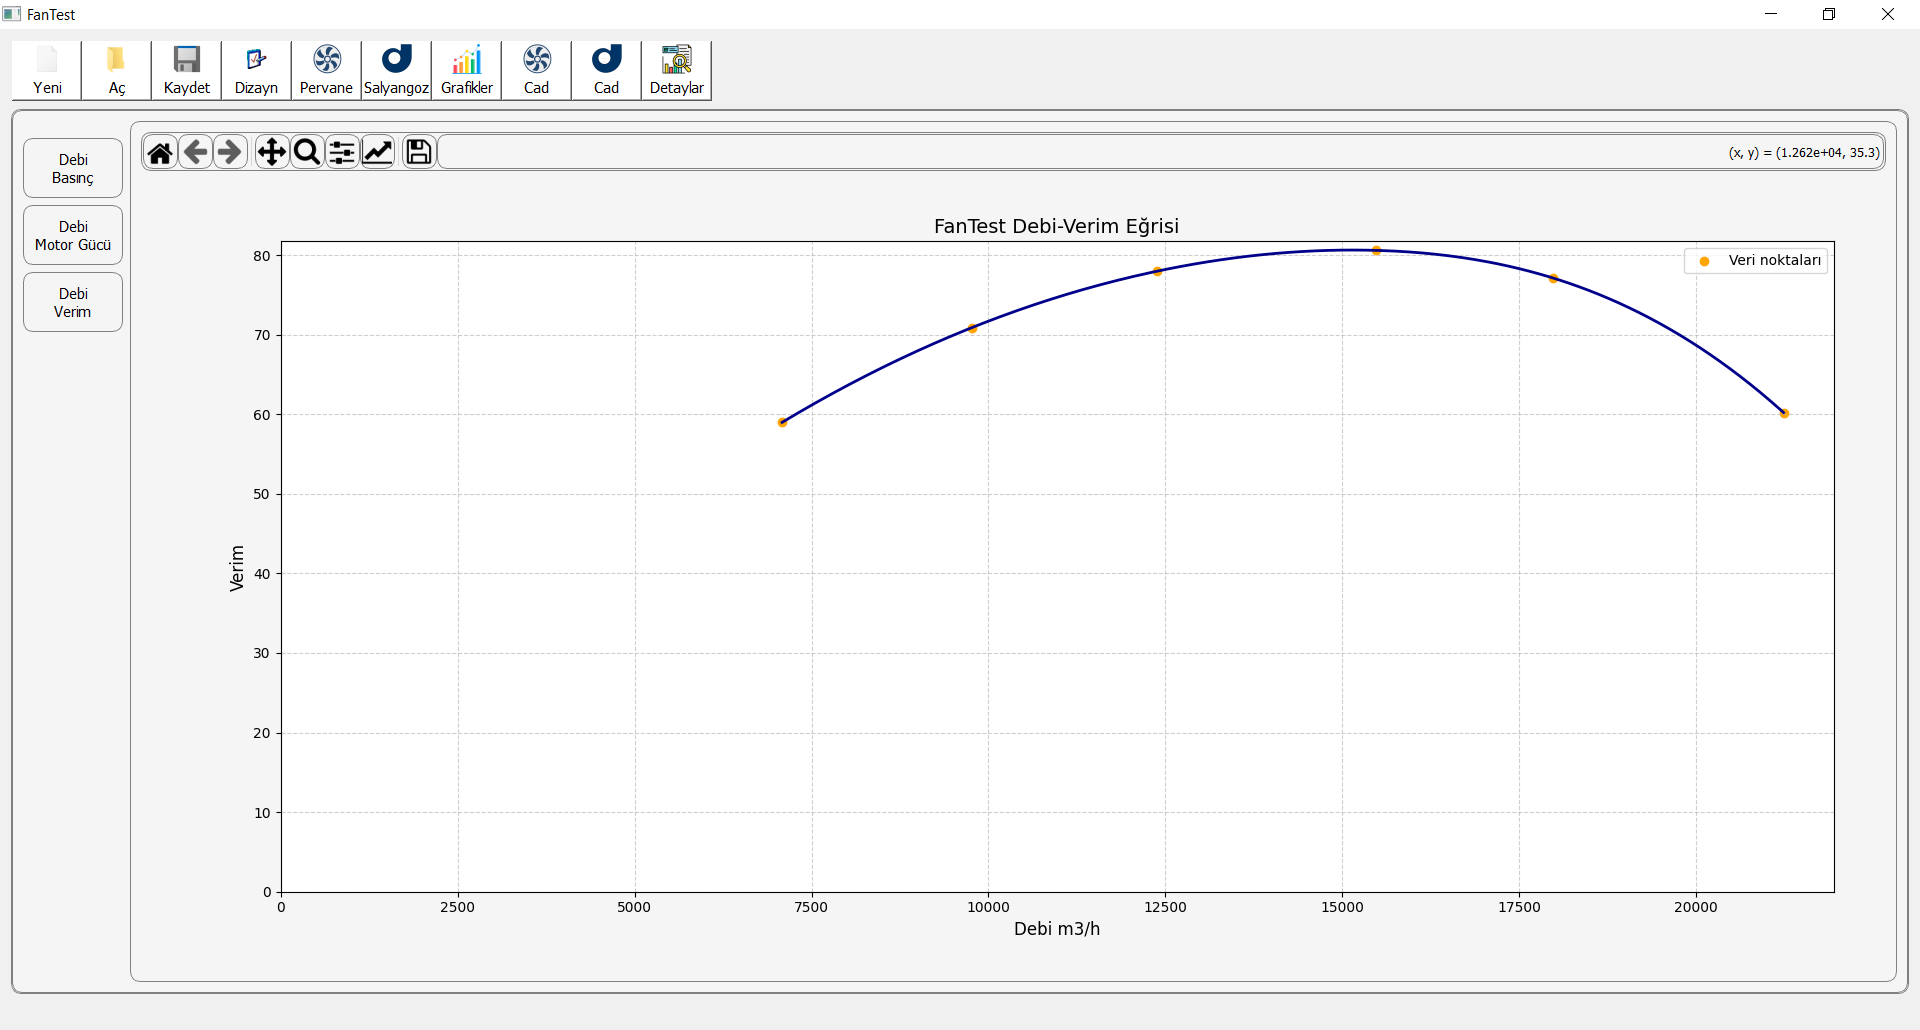Open the Detaylar details page
Viewport: 1920px width, 1030px height.
(x=676, y=70)
